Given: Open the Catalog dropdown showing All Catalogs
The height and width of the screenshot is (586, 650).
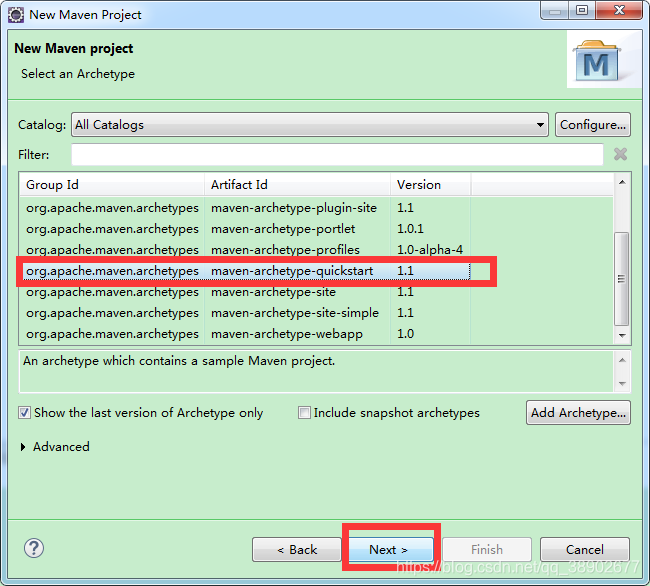Looking at the screenshot, I should 310,125.
